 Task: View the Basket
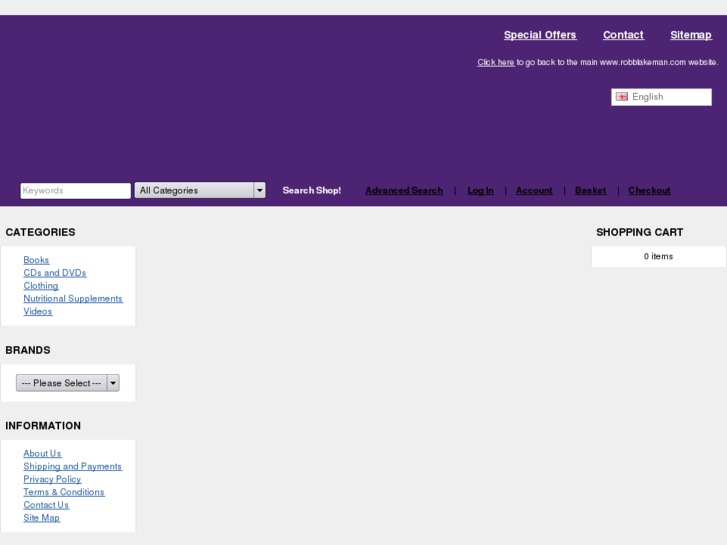coord(590,190)
